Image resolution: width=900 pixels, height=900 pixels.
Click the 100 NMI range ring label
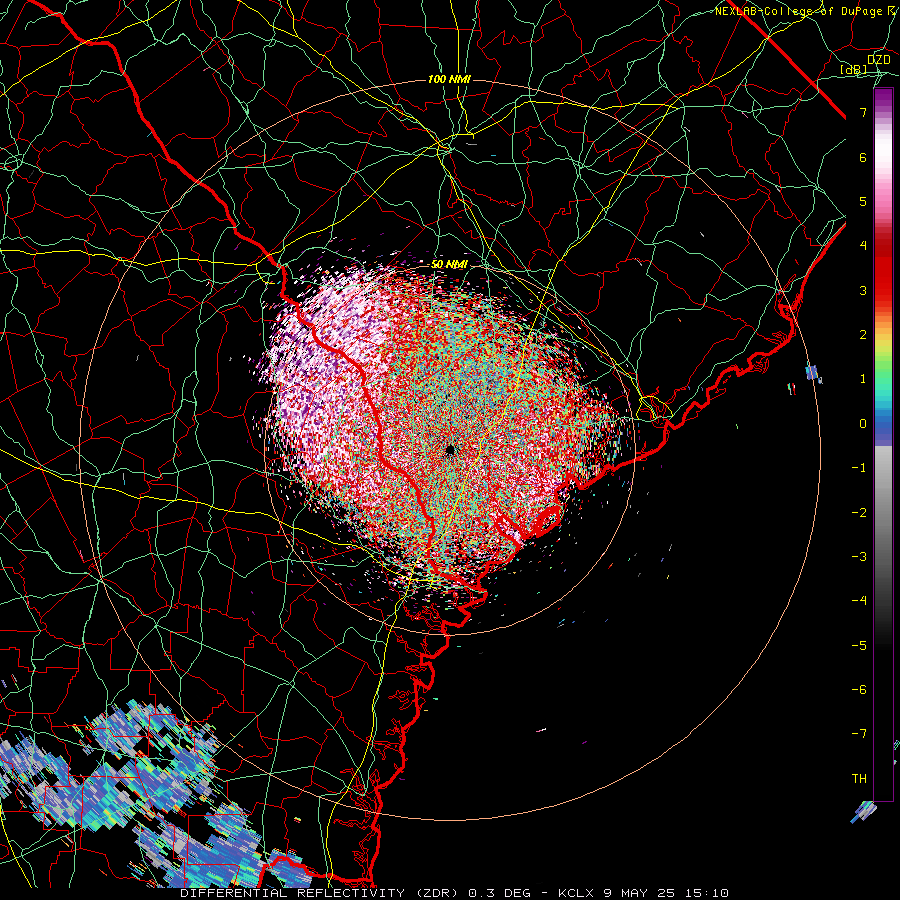click(x=449, y=79)
